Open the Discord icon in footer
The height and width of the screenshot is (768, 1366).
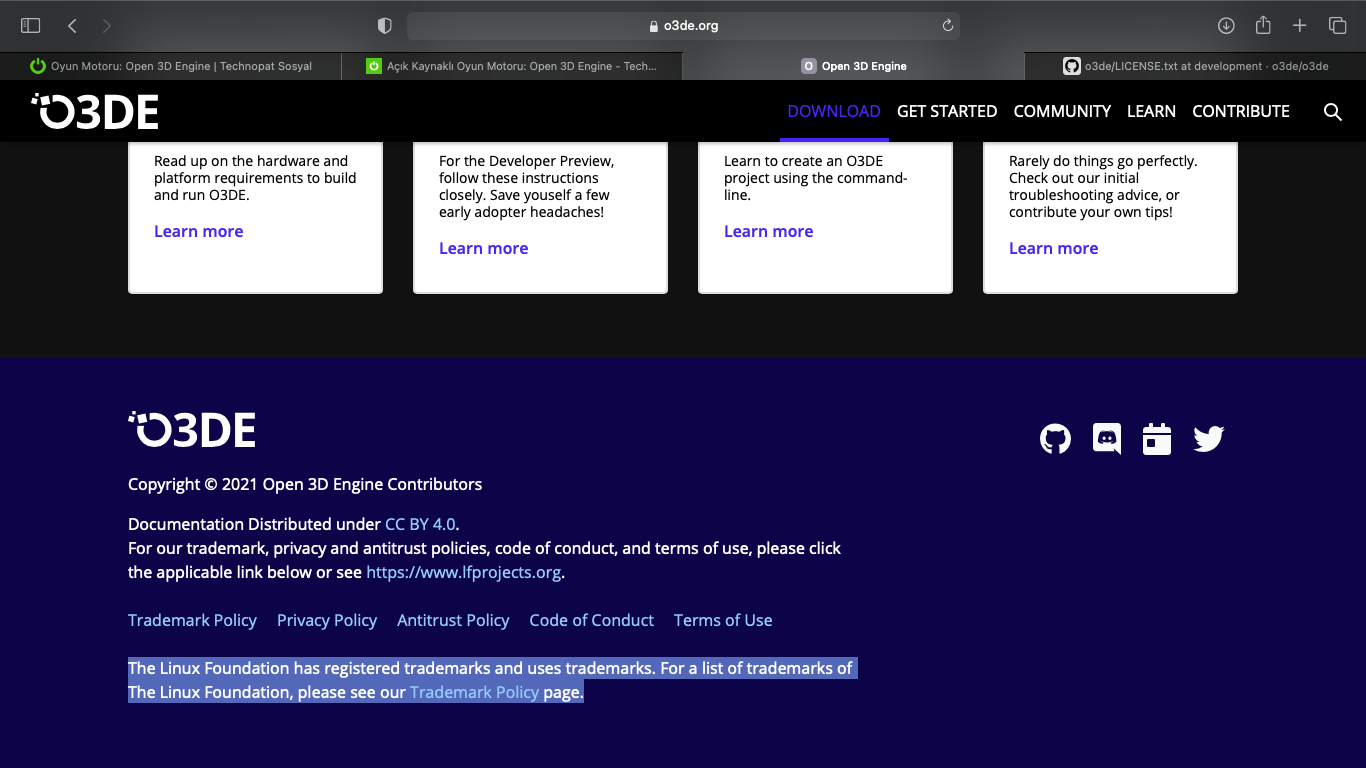pyautogui.click(x=1107, y=439)
